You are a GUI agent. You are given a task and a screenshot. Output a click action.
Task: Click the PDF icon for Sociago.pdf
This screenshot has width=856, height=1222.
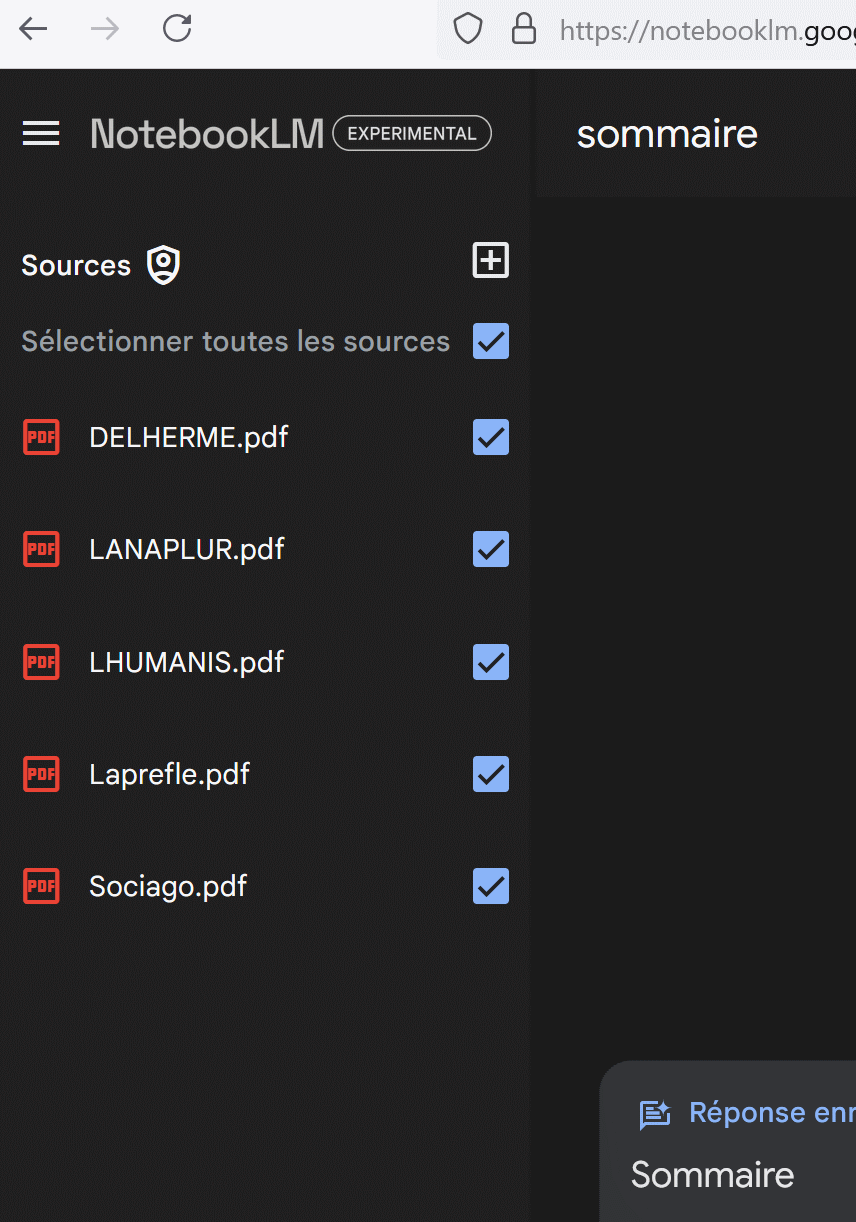(41, 886)
